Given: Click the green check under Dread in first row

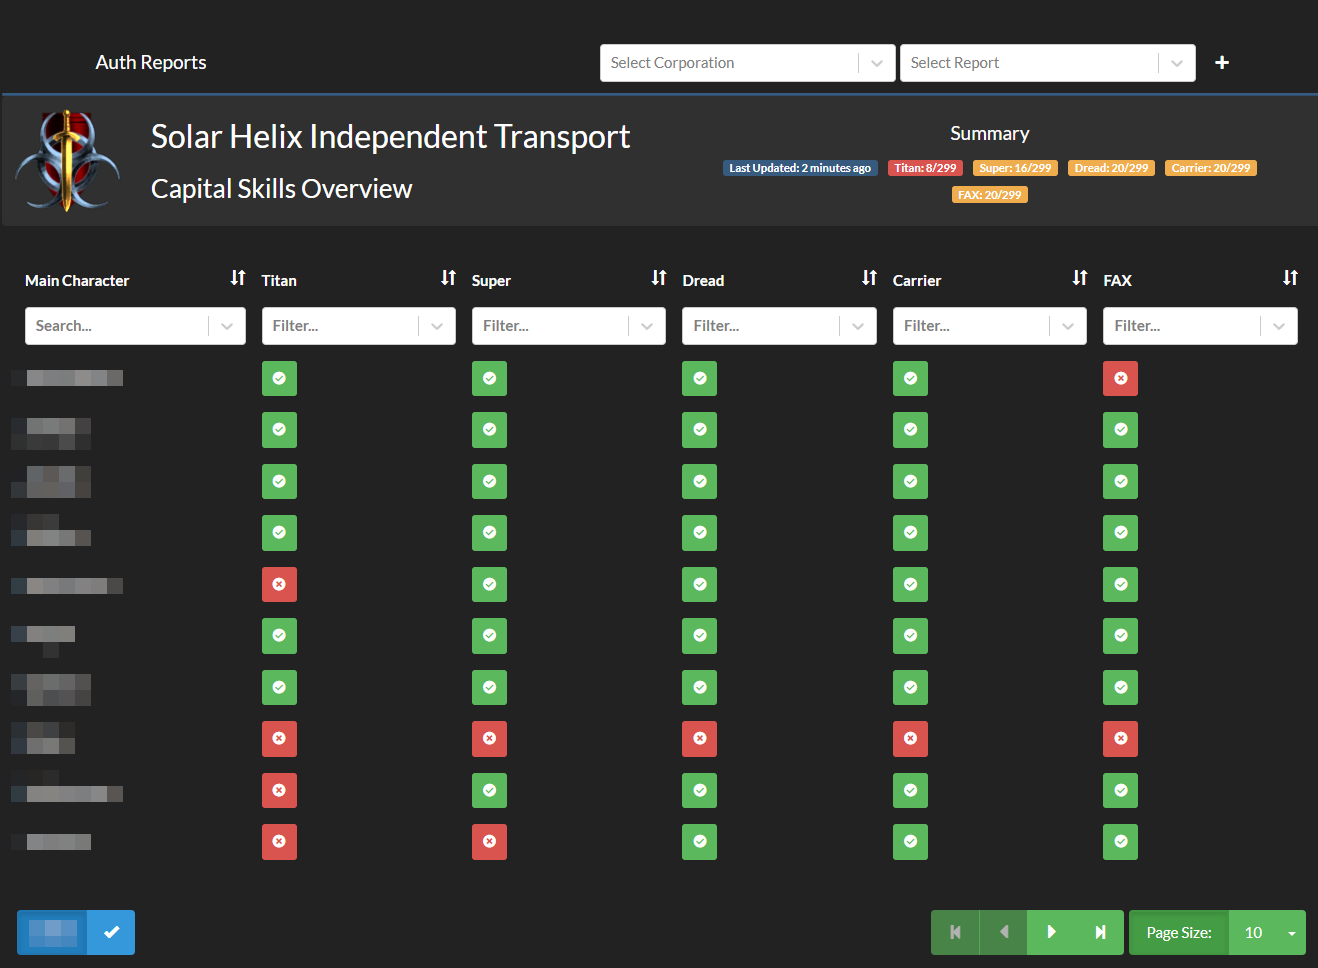Looking at the screenshot, I should [700, 378].
